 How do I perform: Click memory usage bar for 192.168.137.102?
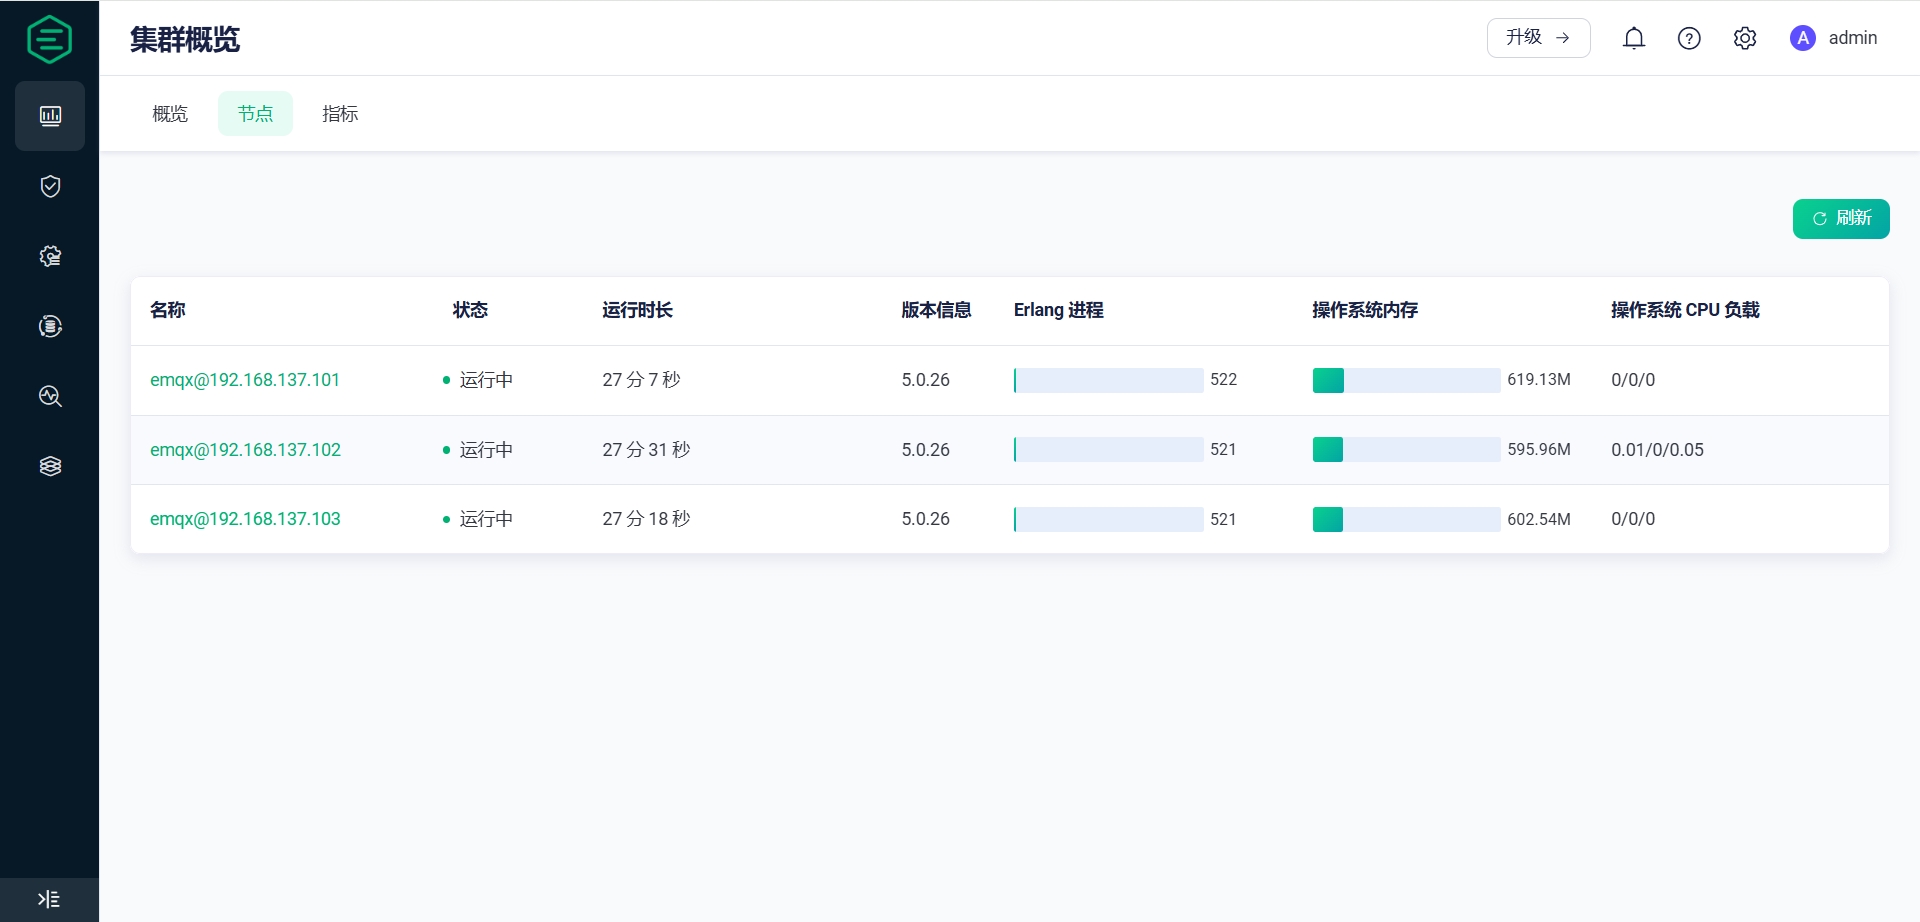pos(1406,450)
